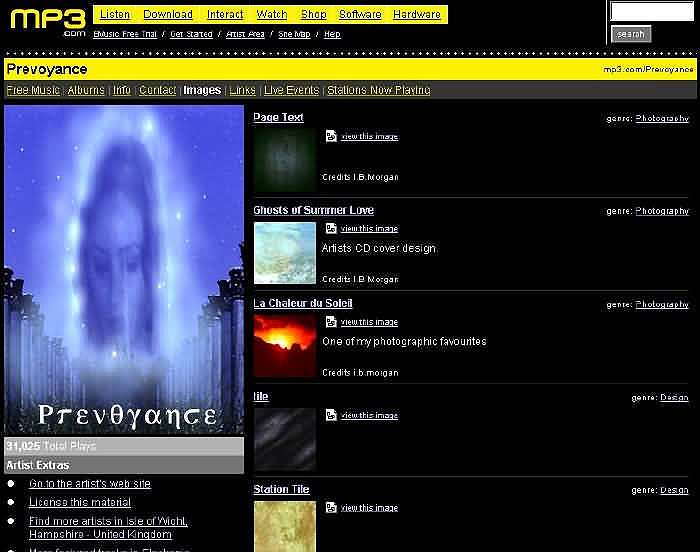700x552 pixels.
Task: Click Photography genre for Ghosts of Summer Love
Action: [662, 211]
